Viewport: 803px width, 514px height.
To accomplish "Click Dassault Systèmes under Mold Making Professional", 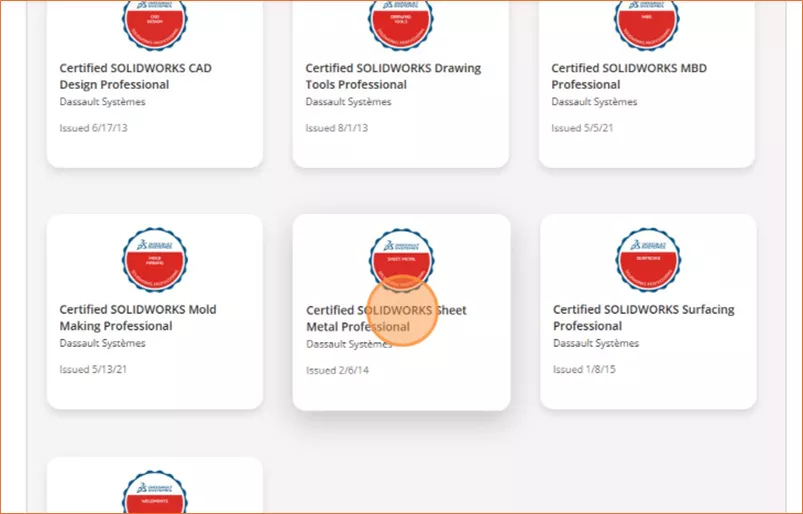I will 102,343.
